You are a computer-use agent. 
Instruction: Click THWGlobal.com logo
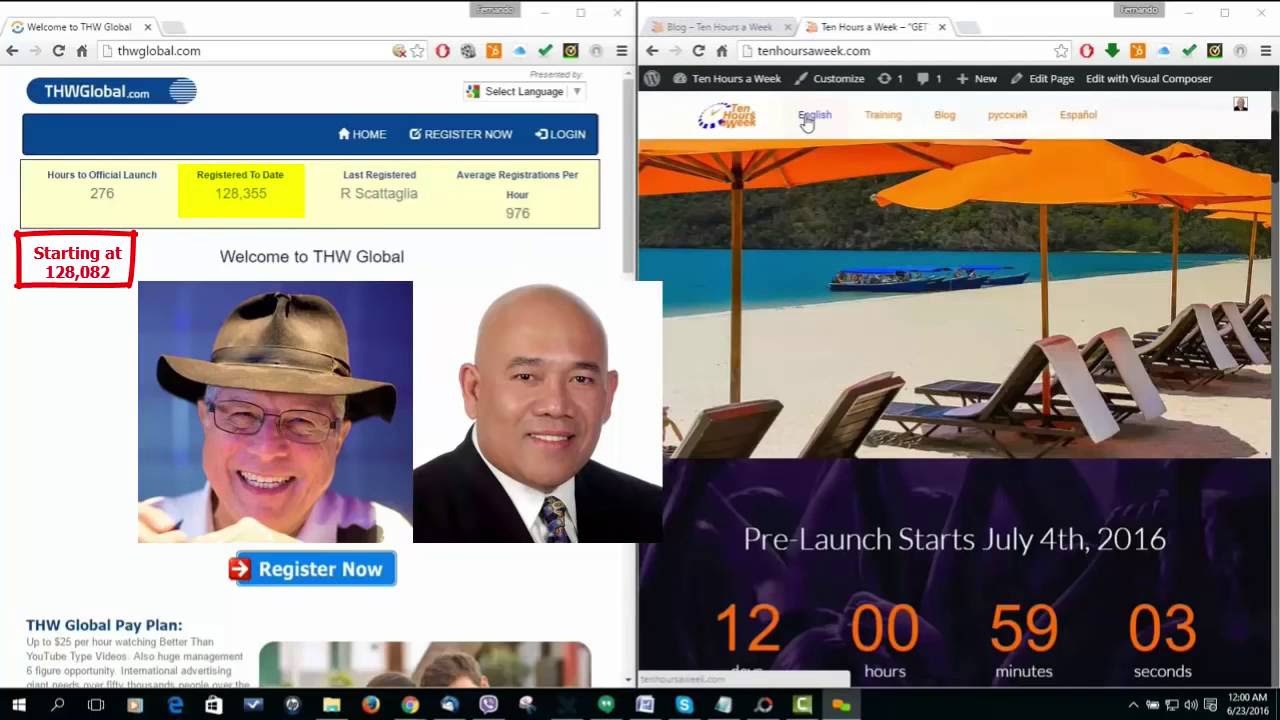[111, 91]
